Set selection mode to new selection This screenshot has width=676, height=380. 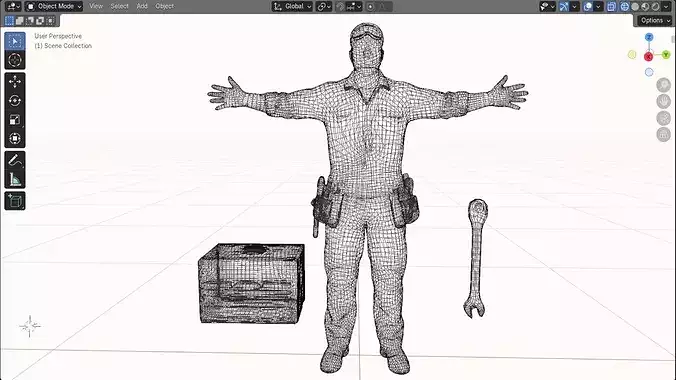pyautogui.click(x=9, y=20)
